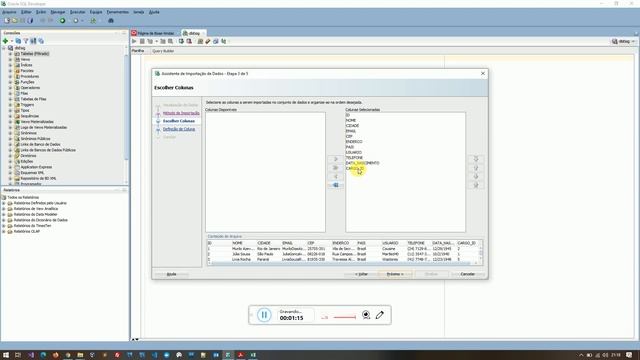Viewport: 640px width, 360px height.
Task: Expand Relatórios do Dicionário de Dados folder
Action: 4,220
